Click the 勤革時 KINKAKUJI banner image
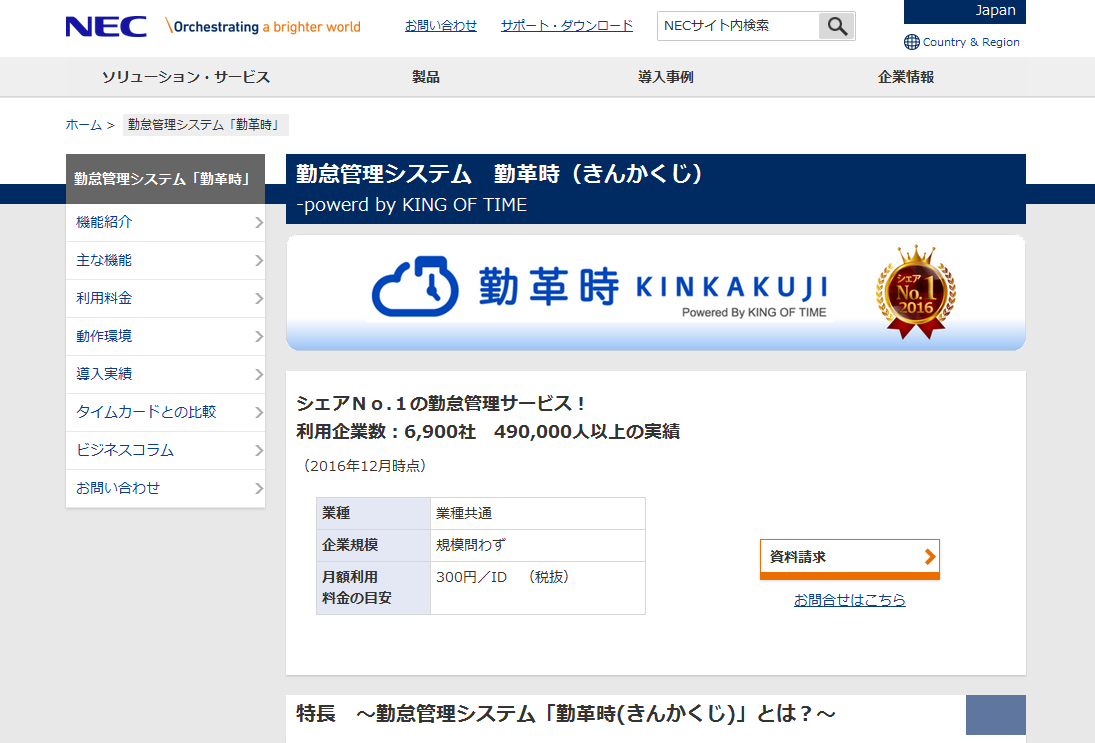Screen dimensions: 1095x743 [656, 293]
